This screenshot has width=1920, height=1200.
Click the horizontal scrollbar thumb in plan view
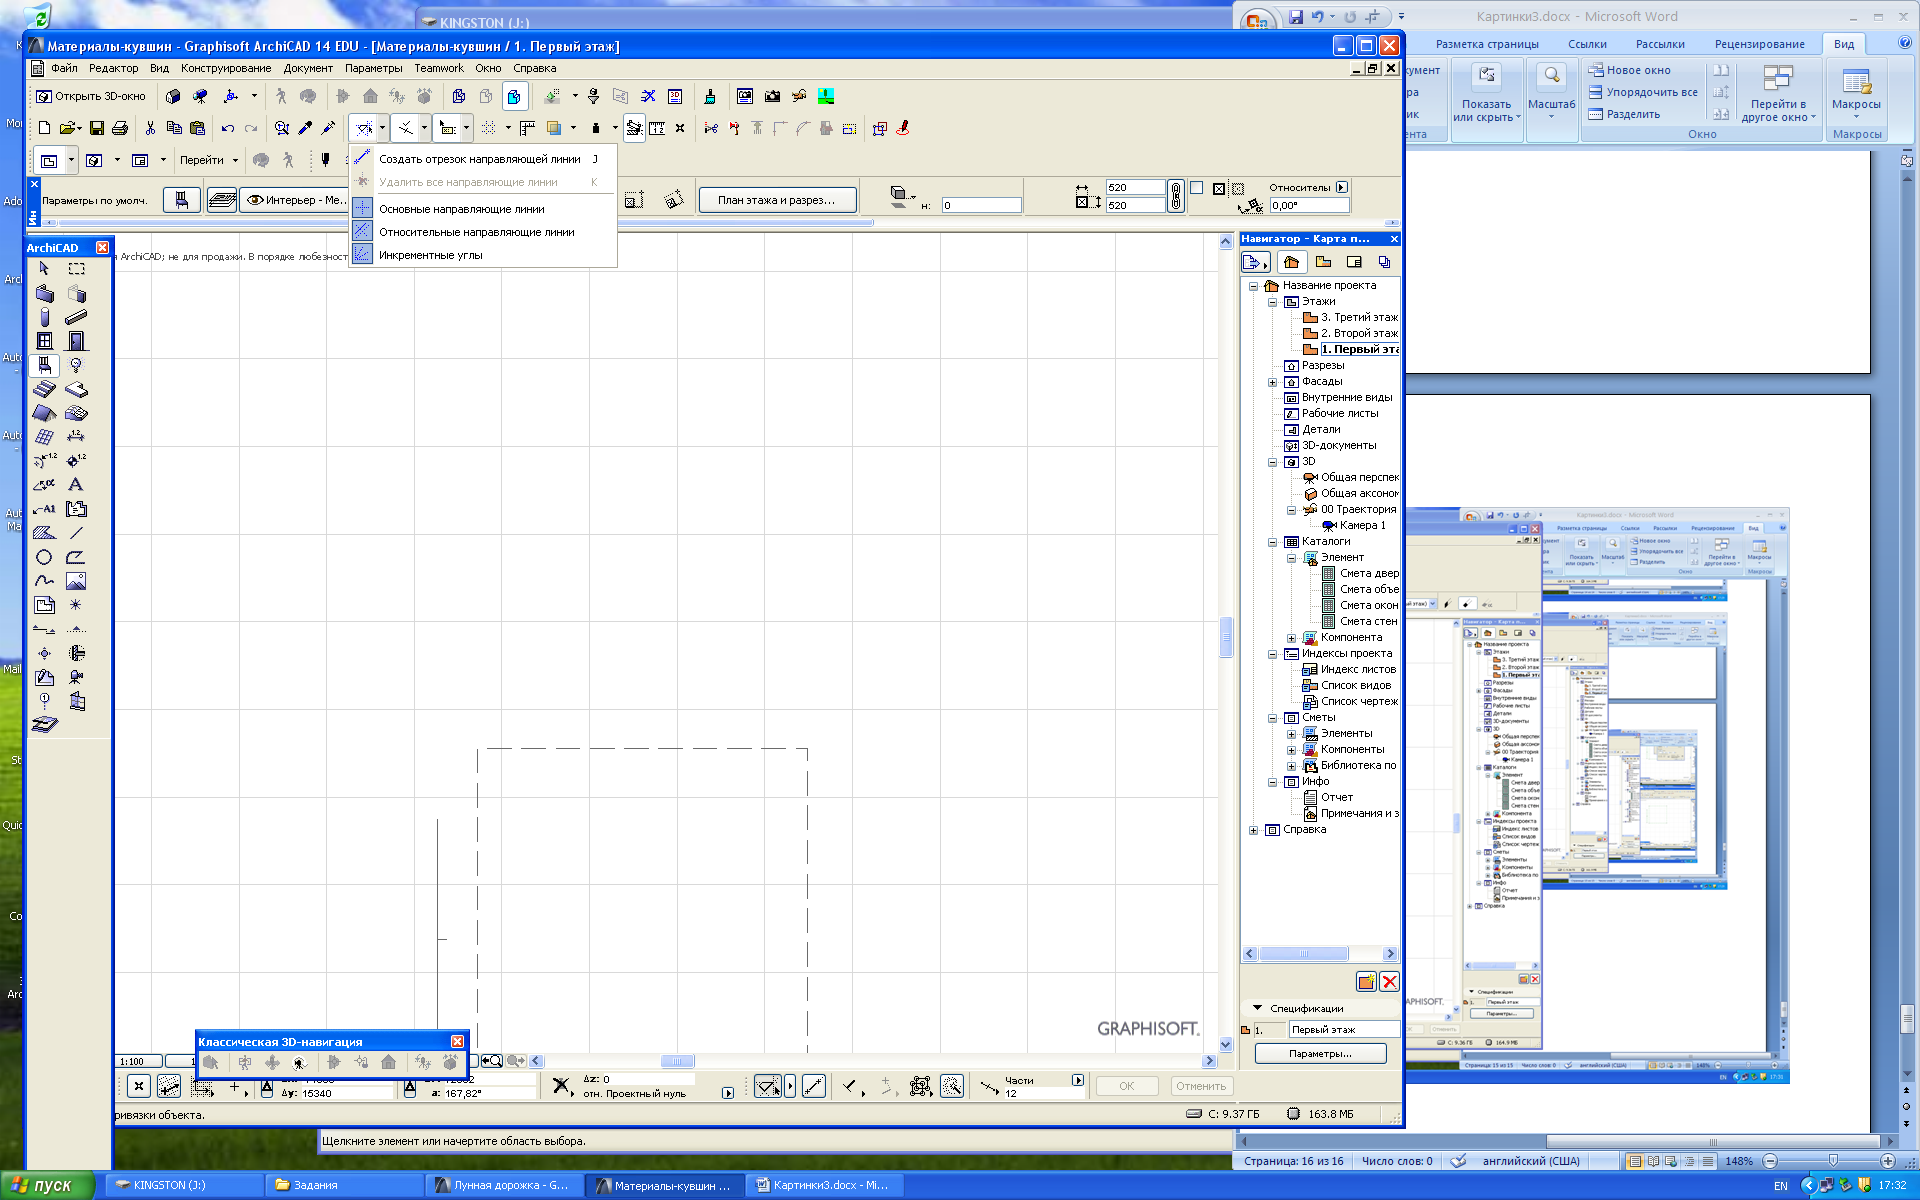[x=677, y=1061]
